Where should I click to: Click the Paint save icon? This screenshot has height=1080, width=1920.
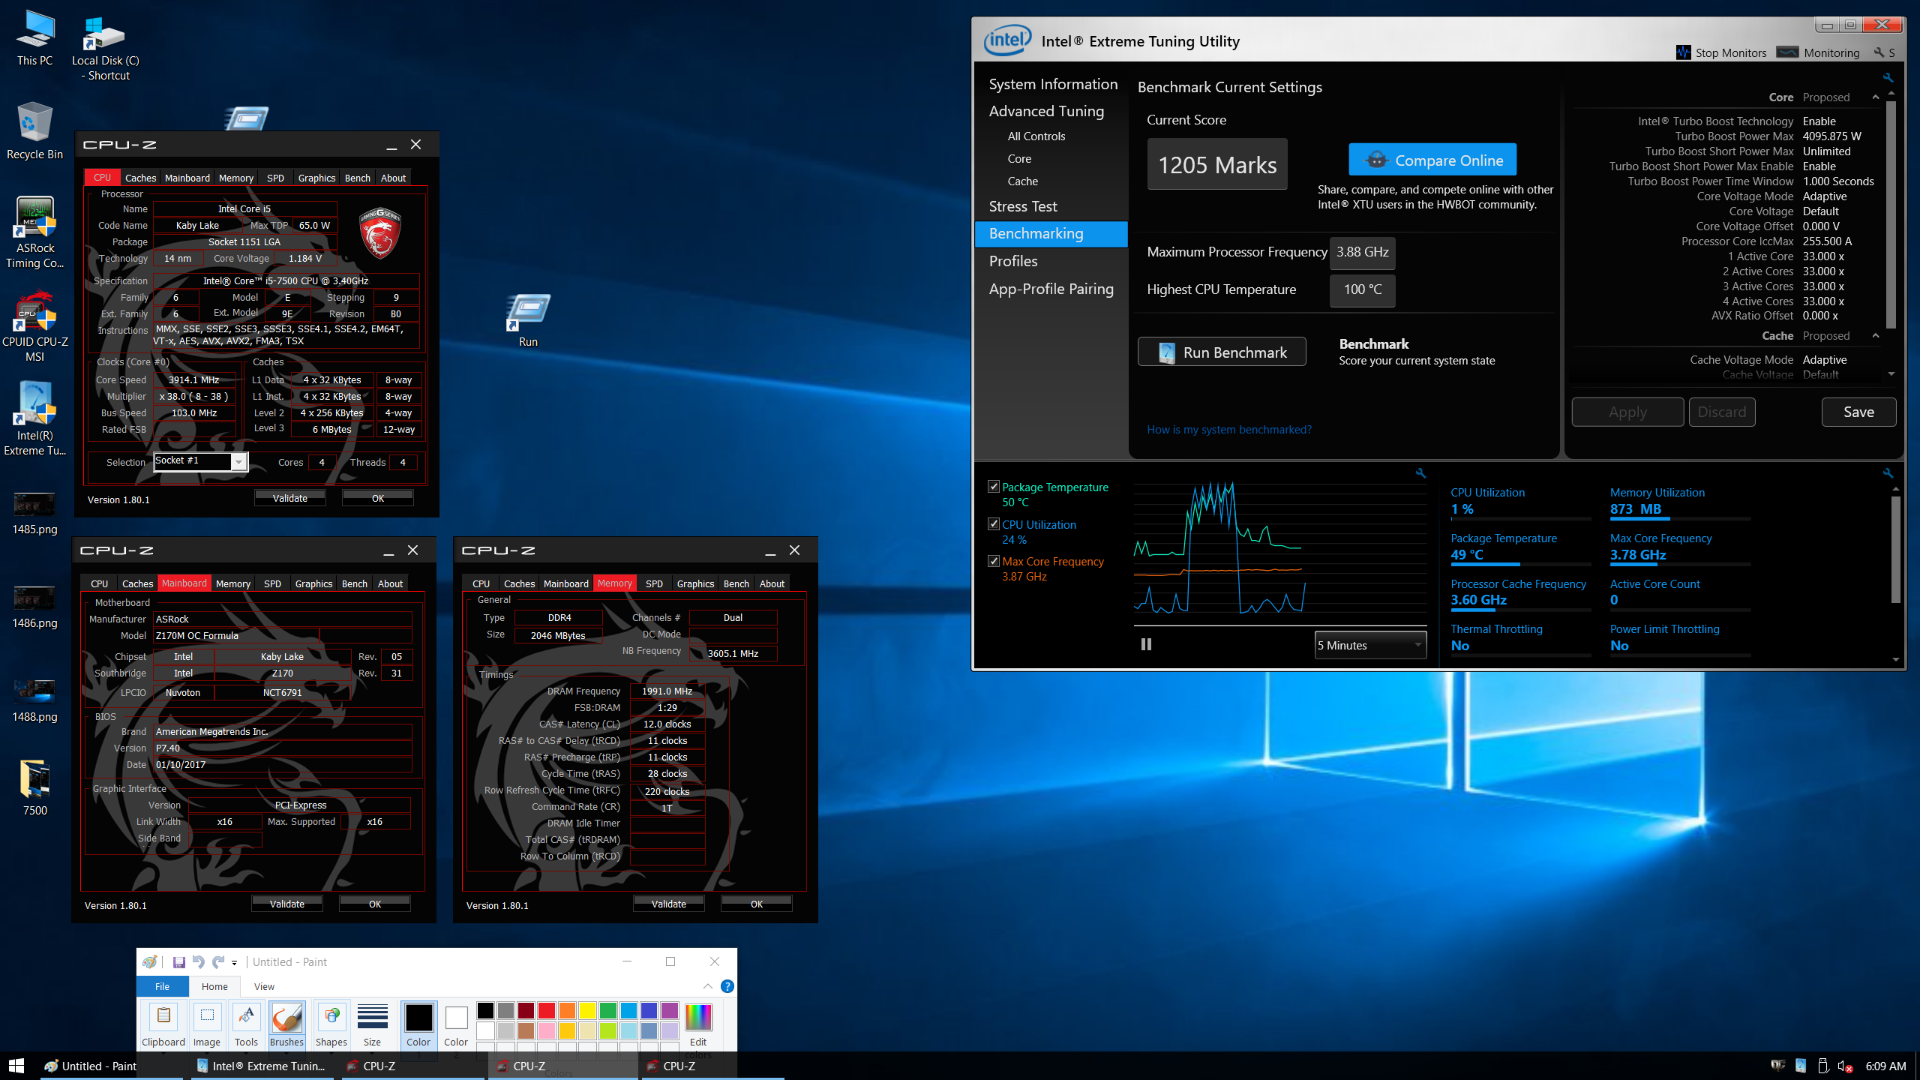click(179, 962)
